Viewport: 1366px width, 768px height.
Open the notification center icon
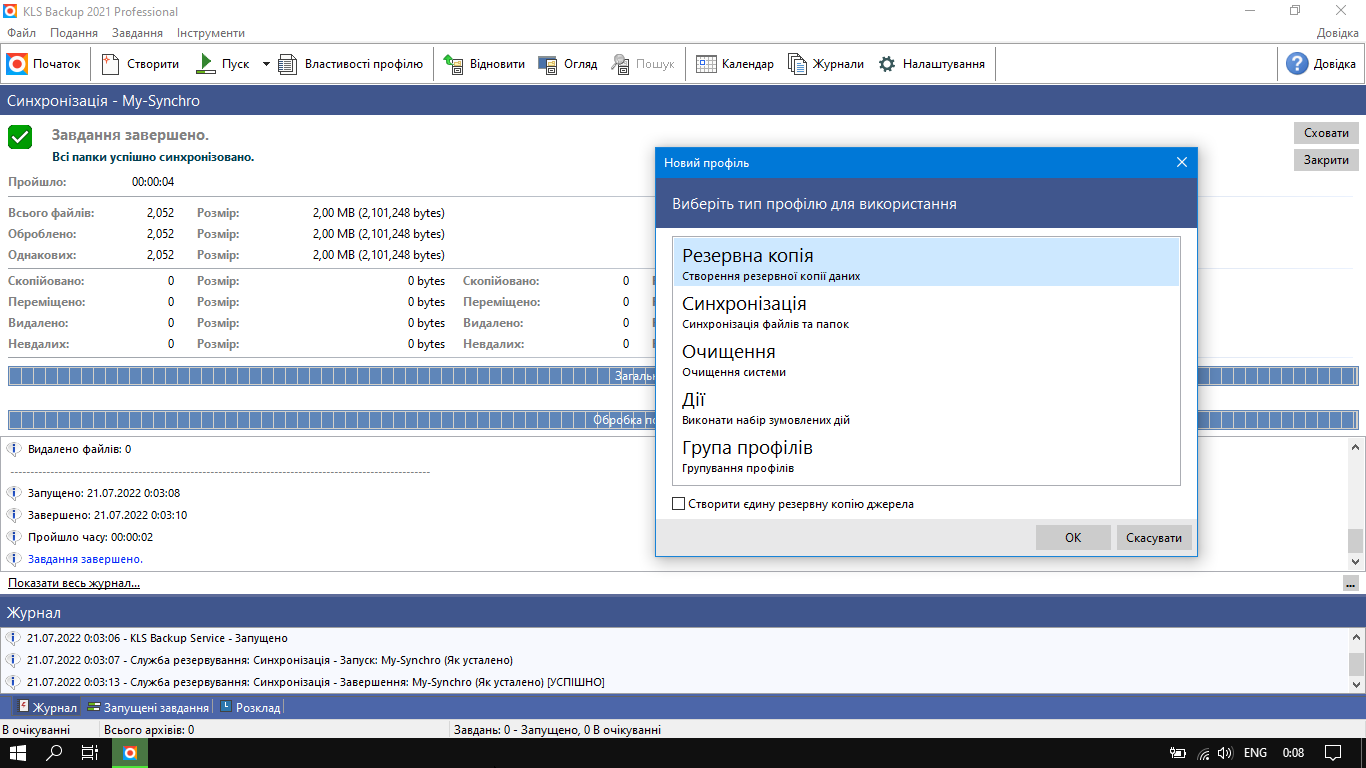tap(1332, 753)
